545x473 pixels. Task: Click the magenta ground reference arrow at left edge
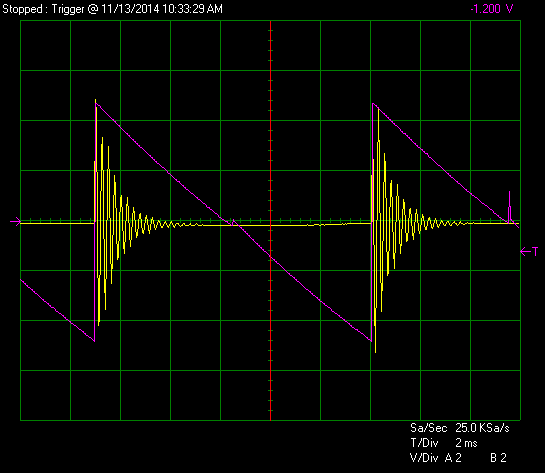pyautogui.click(x=16, y=221)
